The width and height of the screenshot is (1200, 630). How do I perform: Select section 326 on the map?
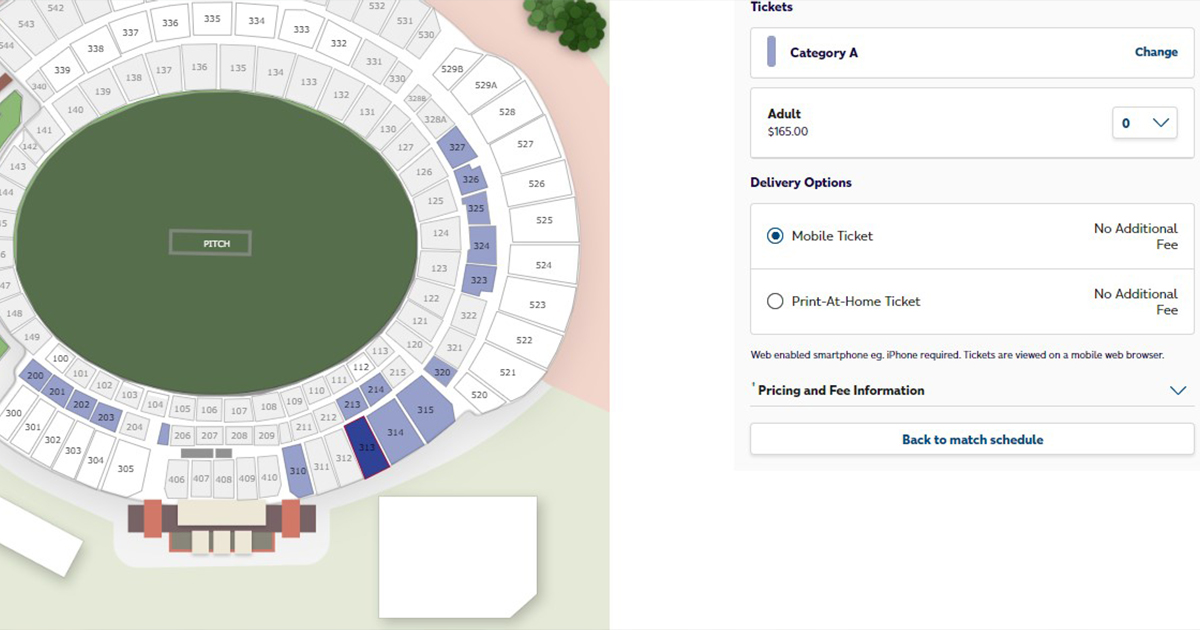point(468,179)
